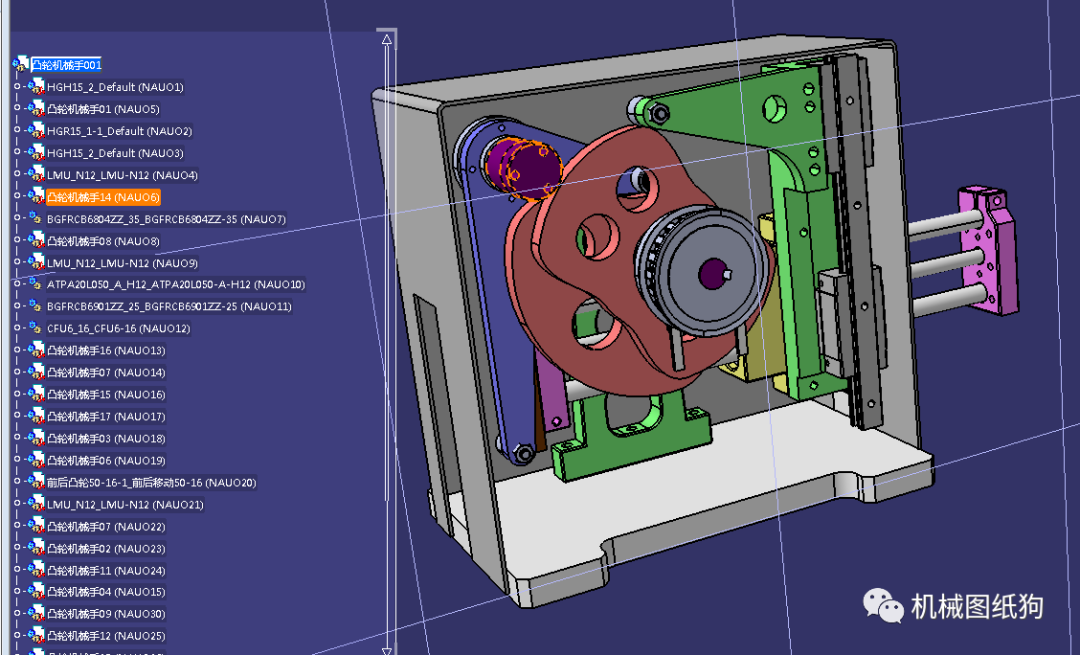Select the red cam plate in the 3D model
The width and height of the screenshot is (1080, 655).
(560, 320)
